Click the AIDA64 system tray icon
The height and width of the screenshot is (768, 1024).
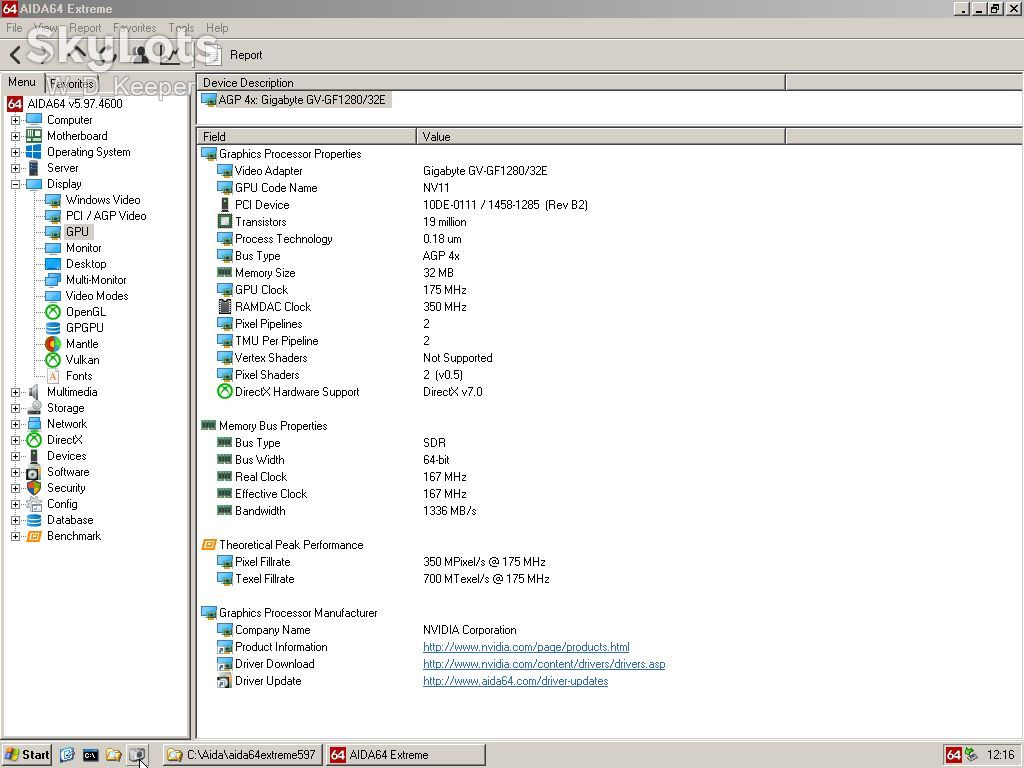coord(953,755)
